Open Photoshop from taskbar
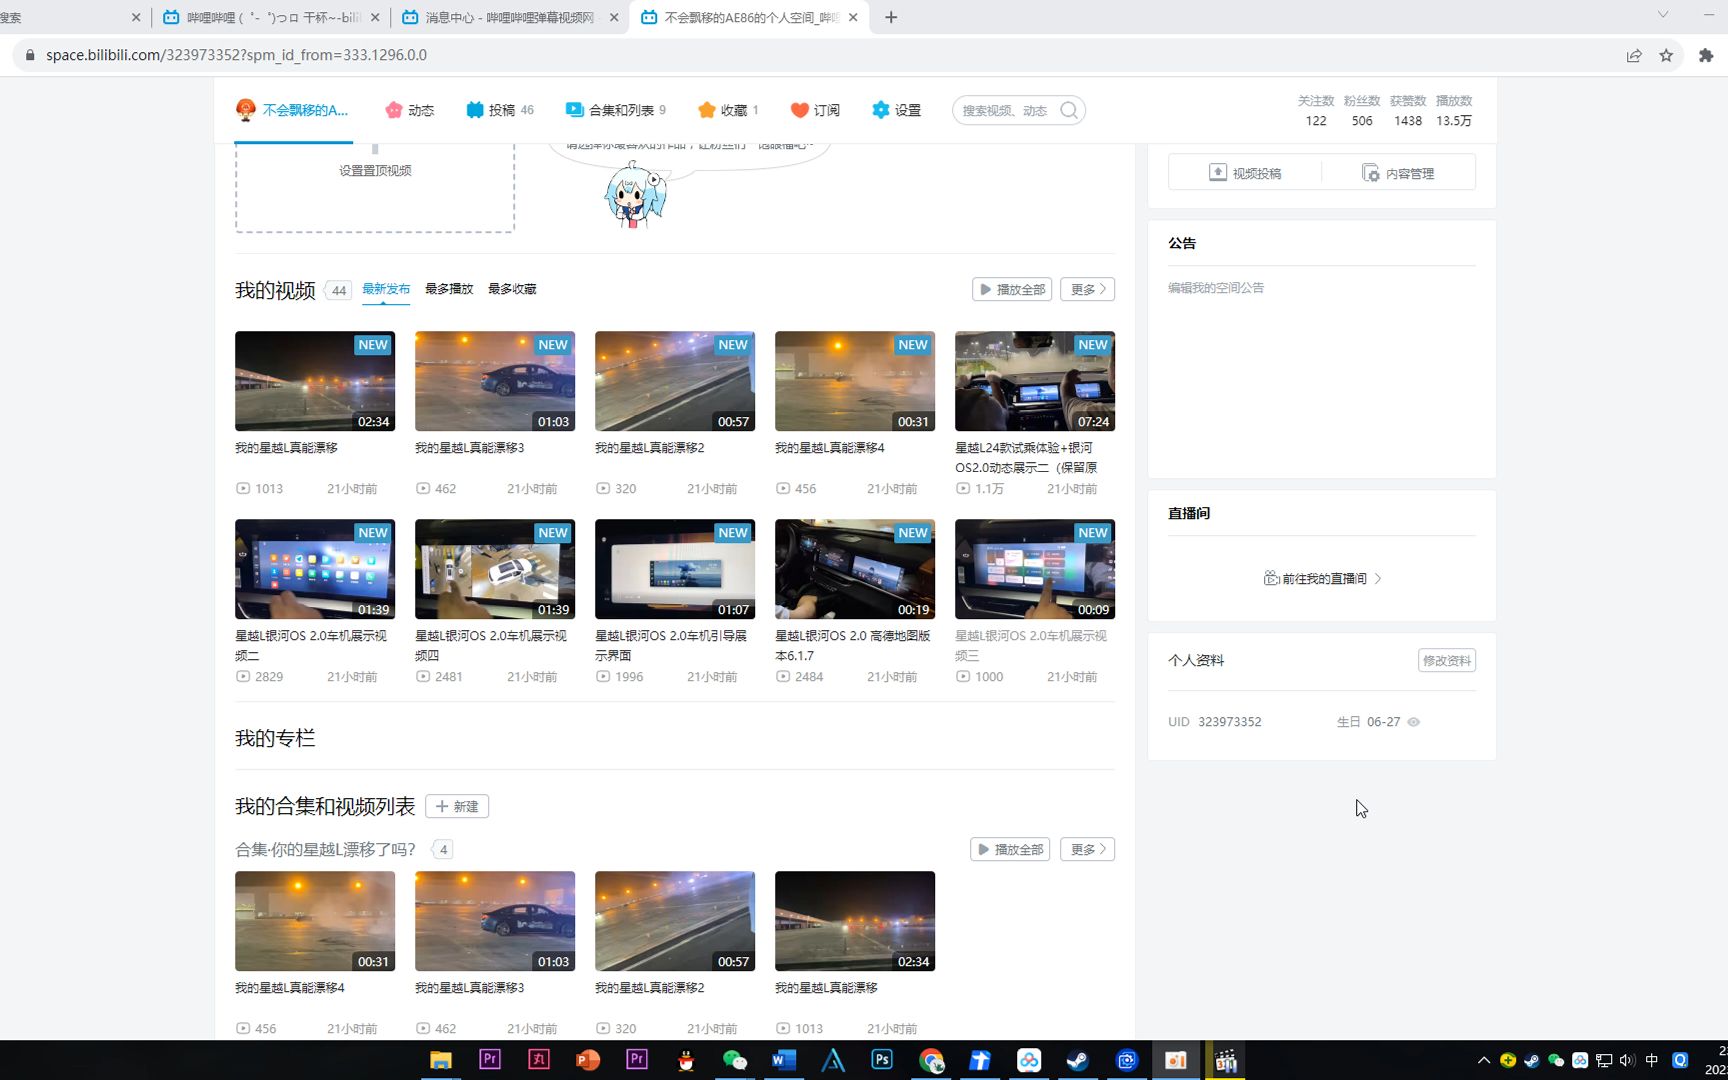 (882, 1060)
